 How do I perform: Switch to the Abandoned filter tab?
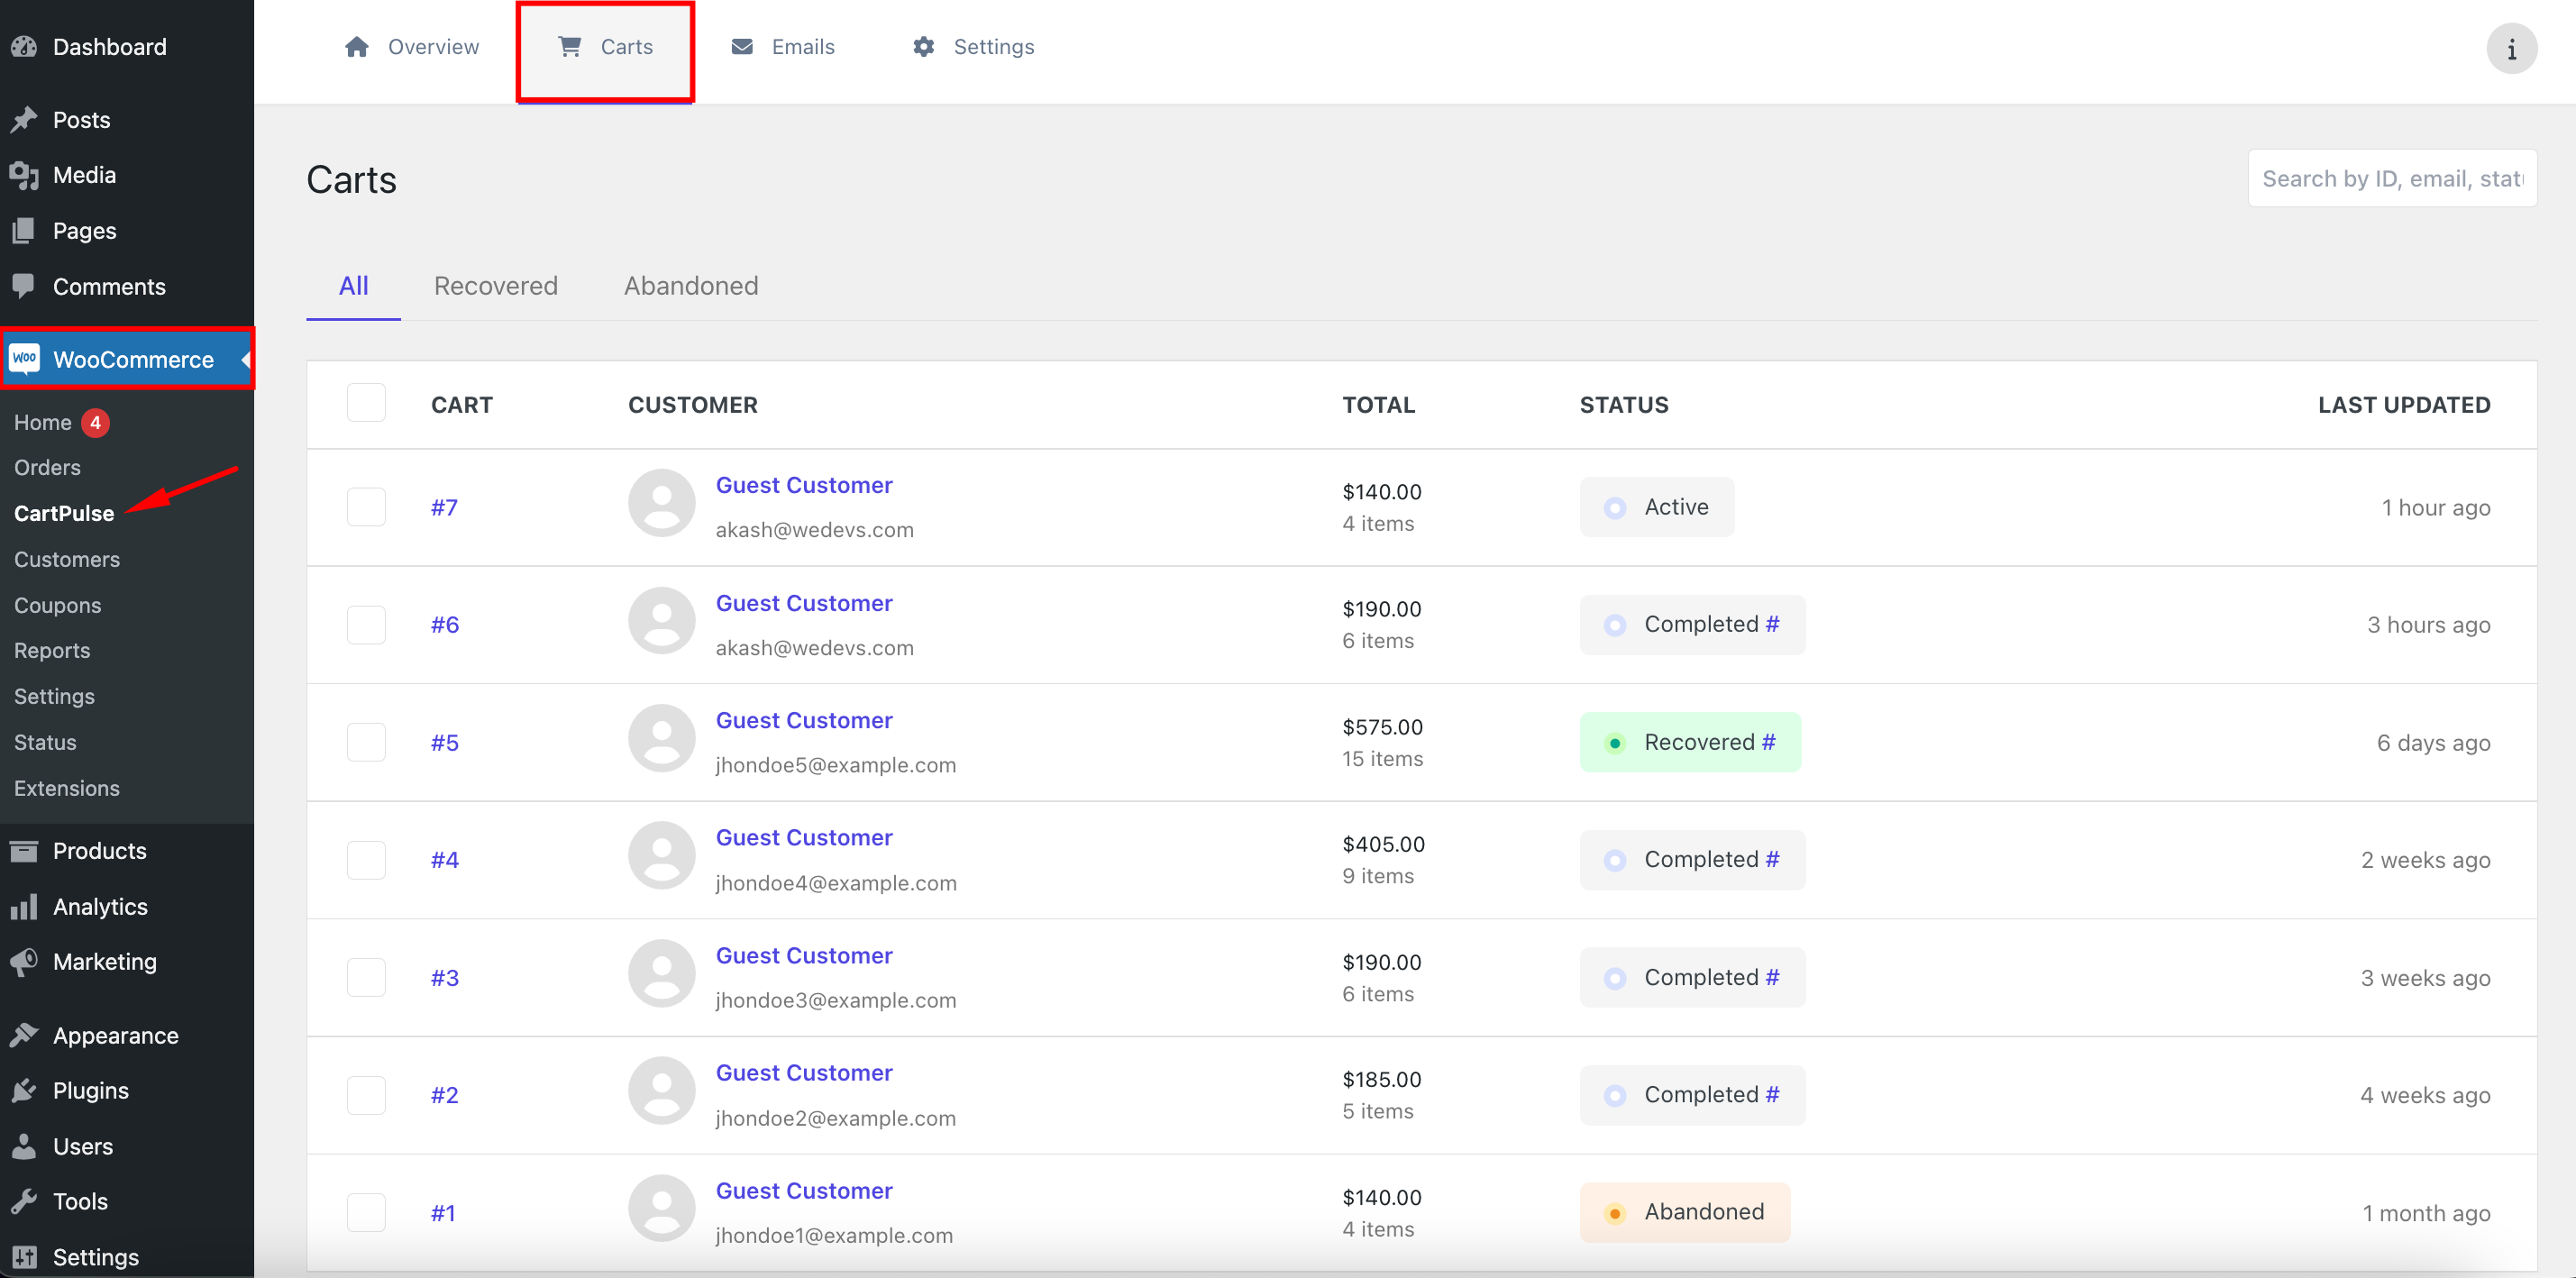[x=690, y=286]
